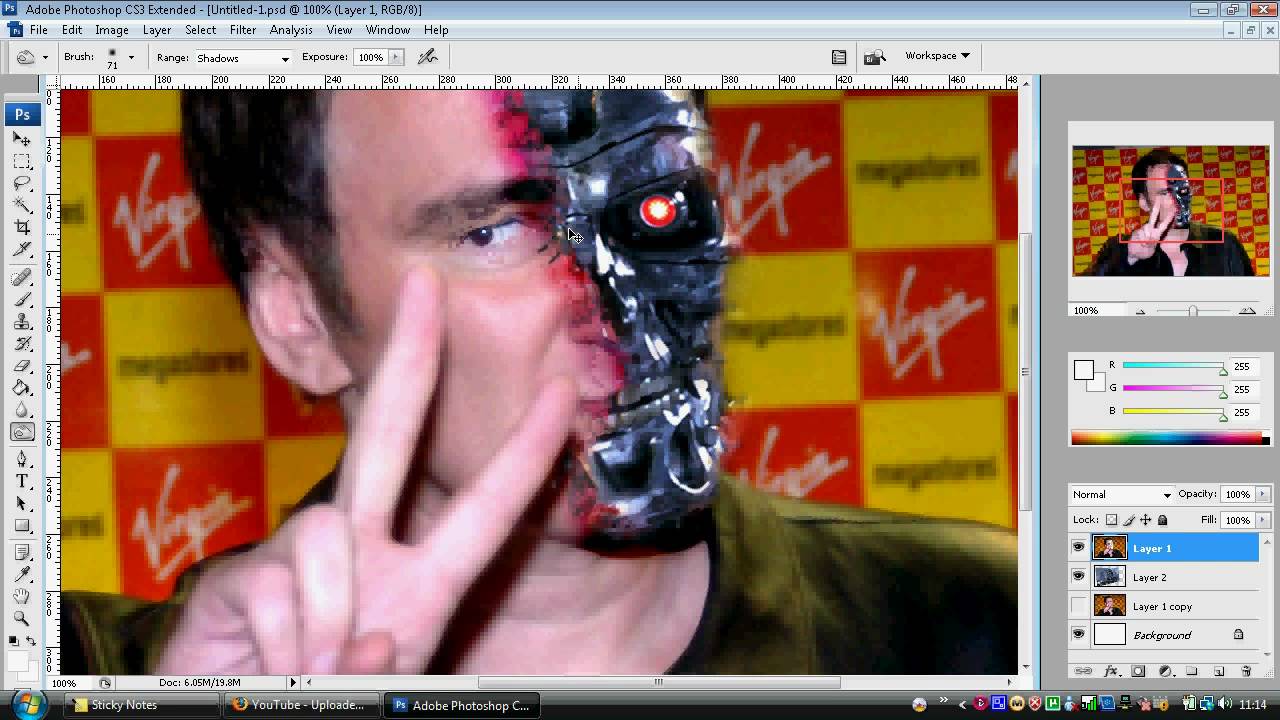Select the Move tool
Screen dimensions: 1280x720
(x=22, y=139)
